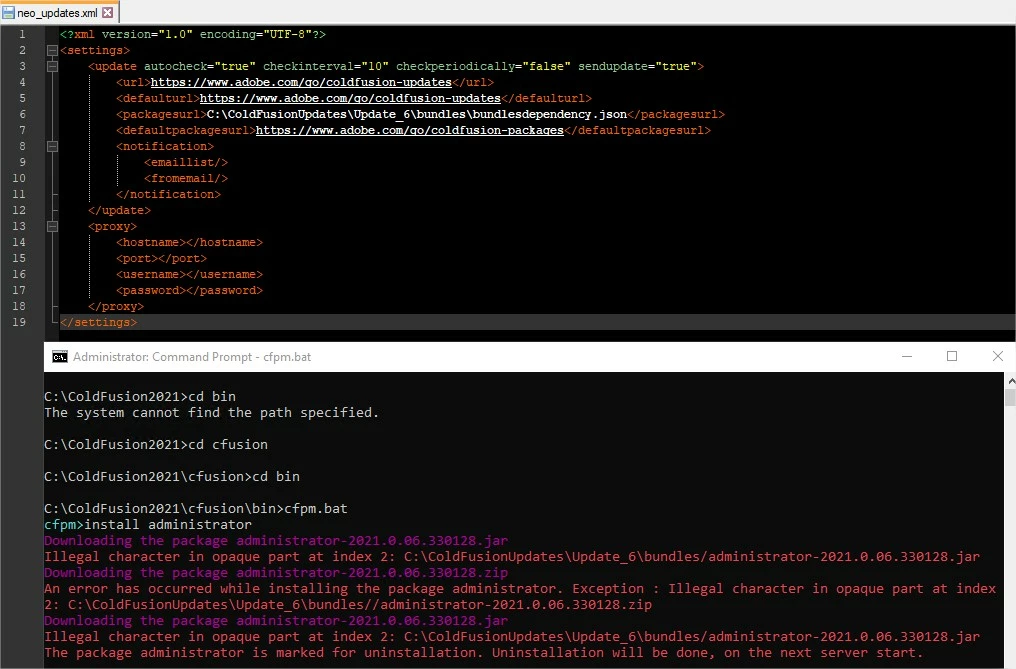Click the Command Prompt title bar text
1016x669 pixels.
pyautogui.click(x=192, y=357)
